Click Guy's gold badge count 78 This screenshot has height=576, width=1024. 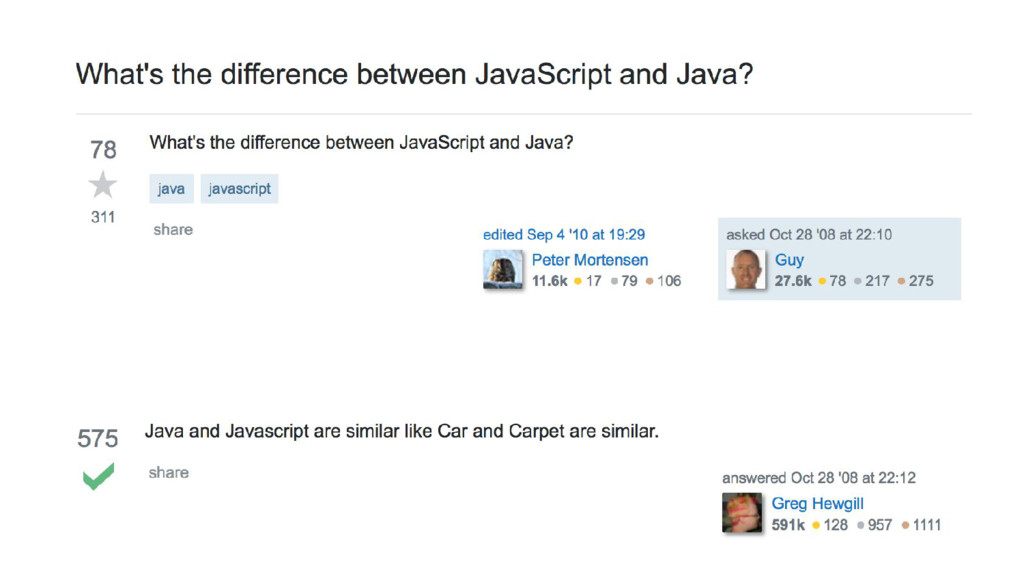click(x=837, y=281)
